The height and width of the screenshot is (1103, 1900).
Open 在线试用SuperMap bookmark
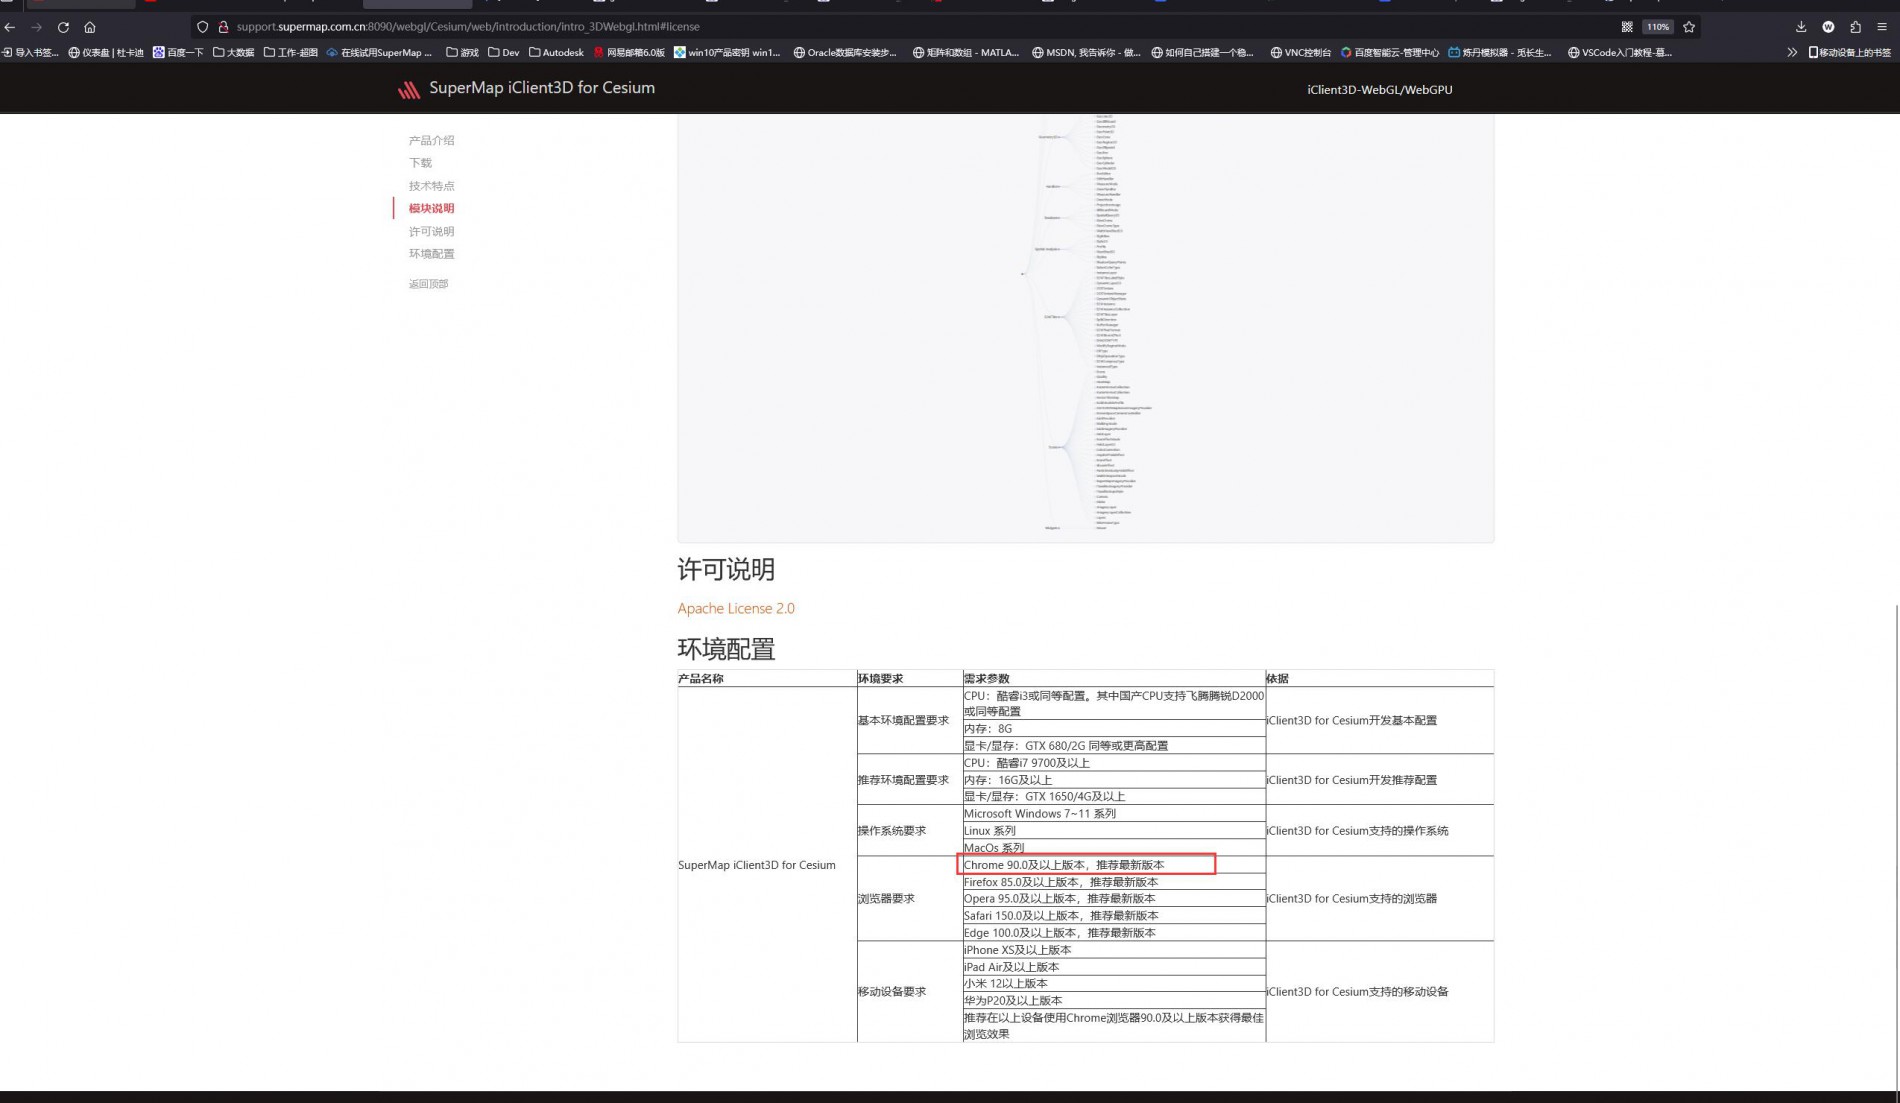[379, 52]
